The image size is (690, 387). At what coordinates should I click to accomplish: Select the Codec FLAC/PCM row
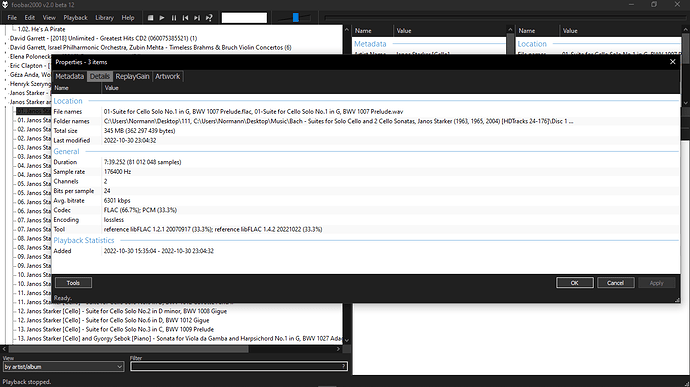(366, 210)
